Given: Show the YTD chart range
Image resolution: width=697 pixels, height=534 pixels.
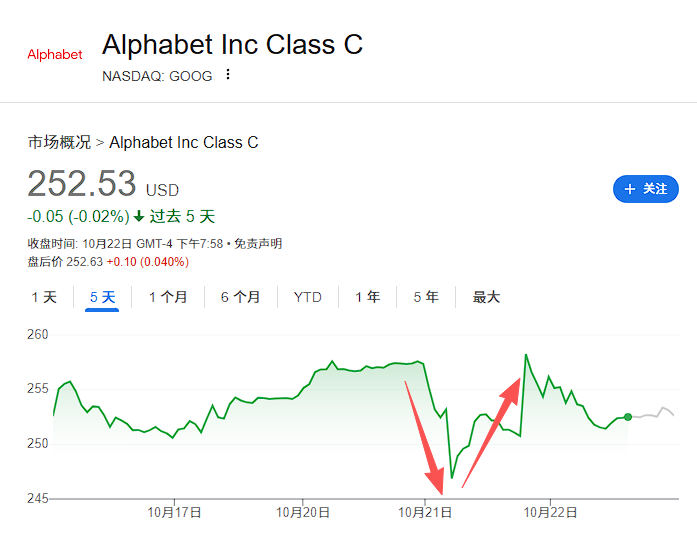Looking at the screenshot, I should 307,297.
